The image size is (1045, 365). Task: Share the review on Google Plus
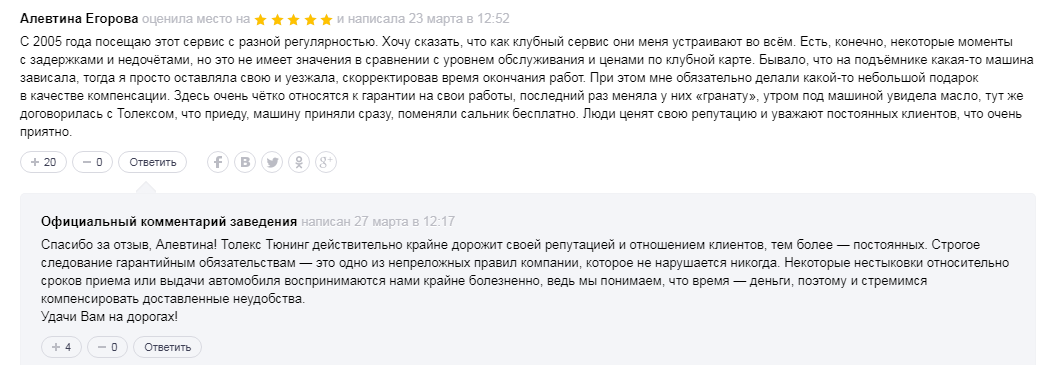tap(326, 162)
